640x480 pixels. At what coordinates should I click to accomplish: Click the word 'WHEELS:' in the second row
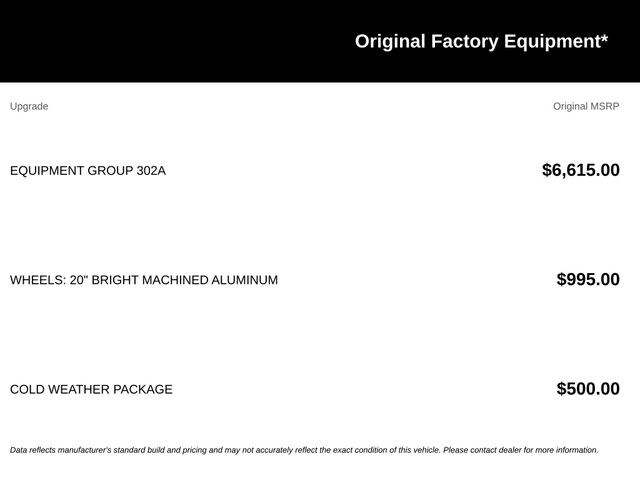click(38, 280)
